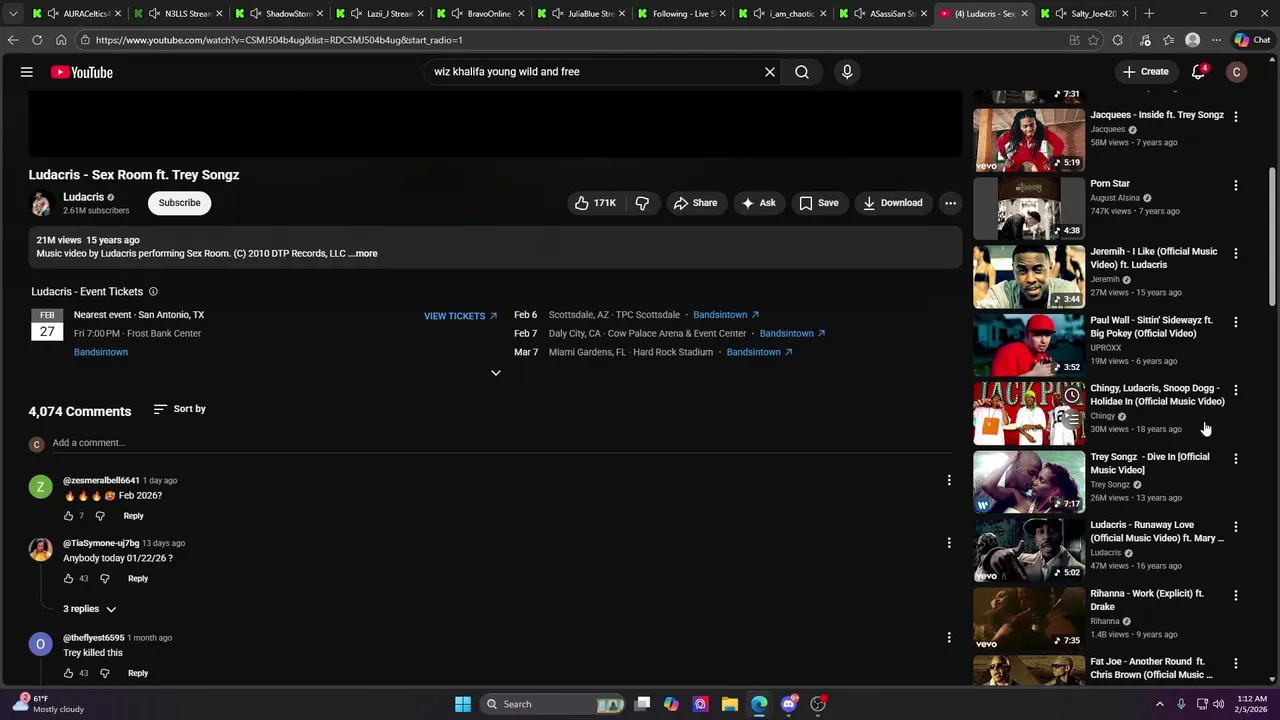Subscribe to the Ludacris channel
1280x720 pixels.
coord(180,203)
